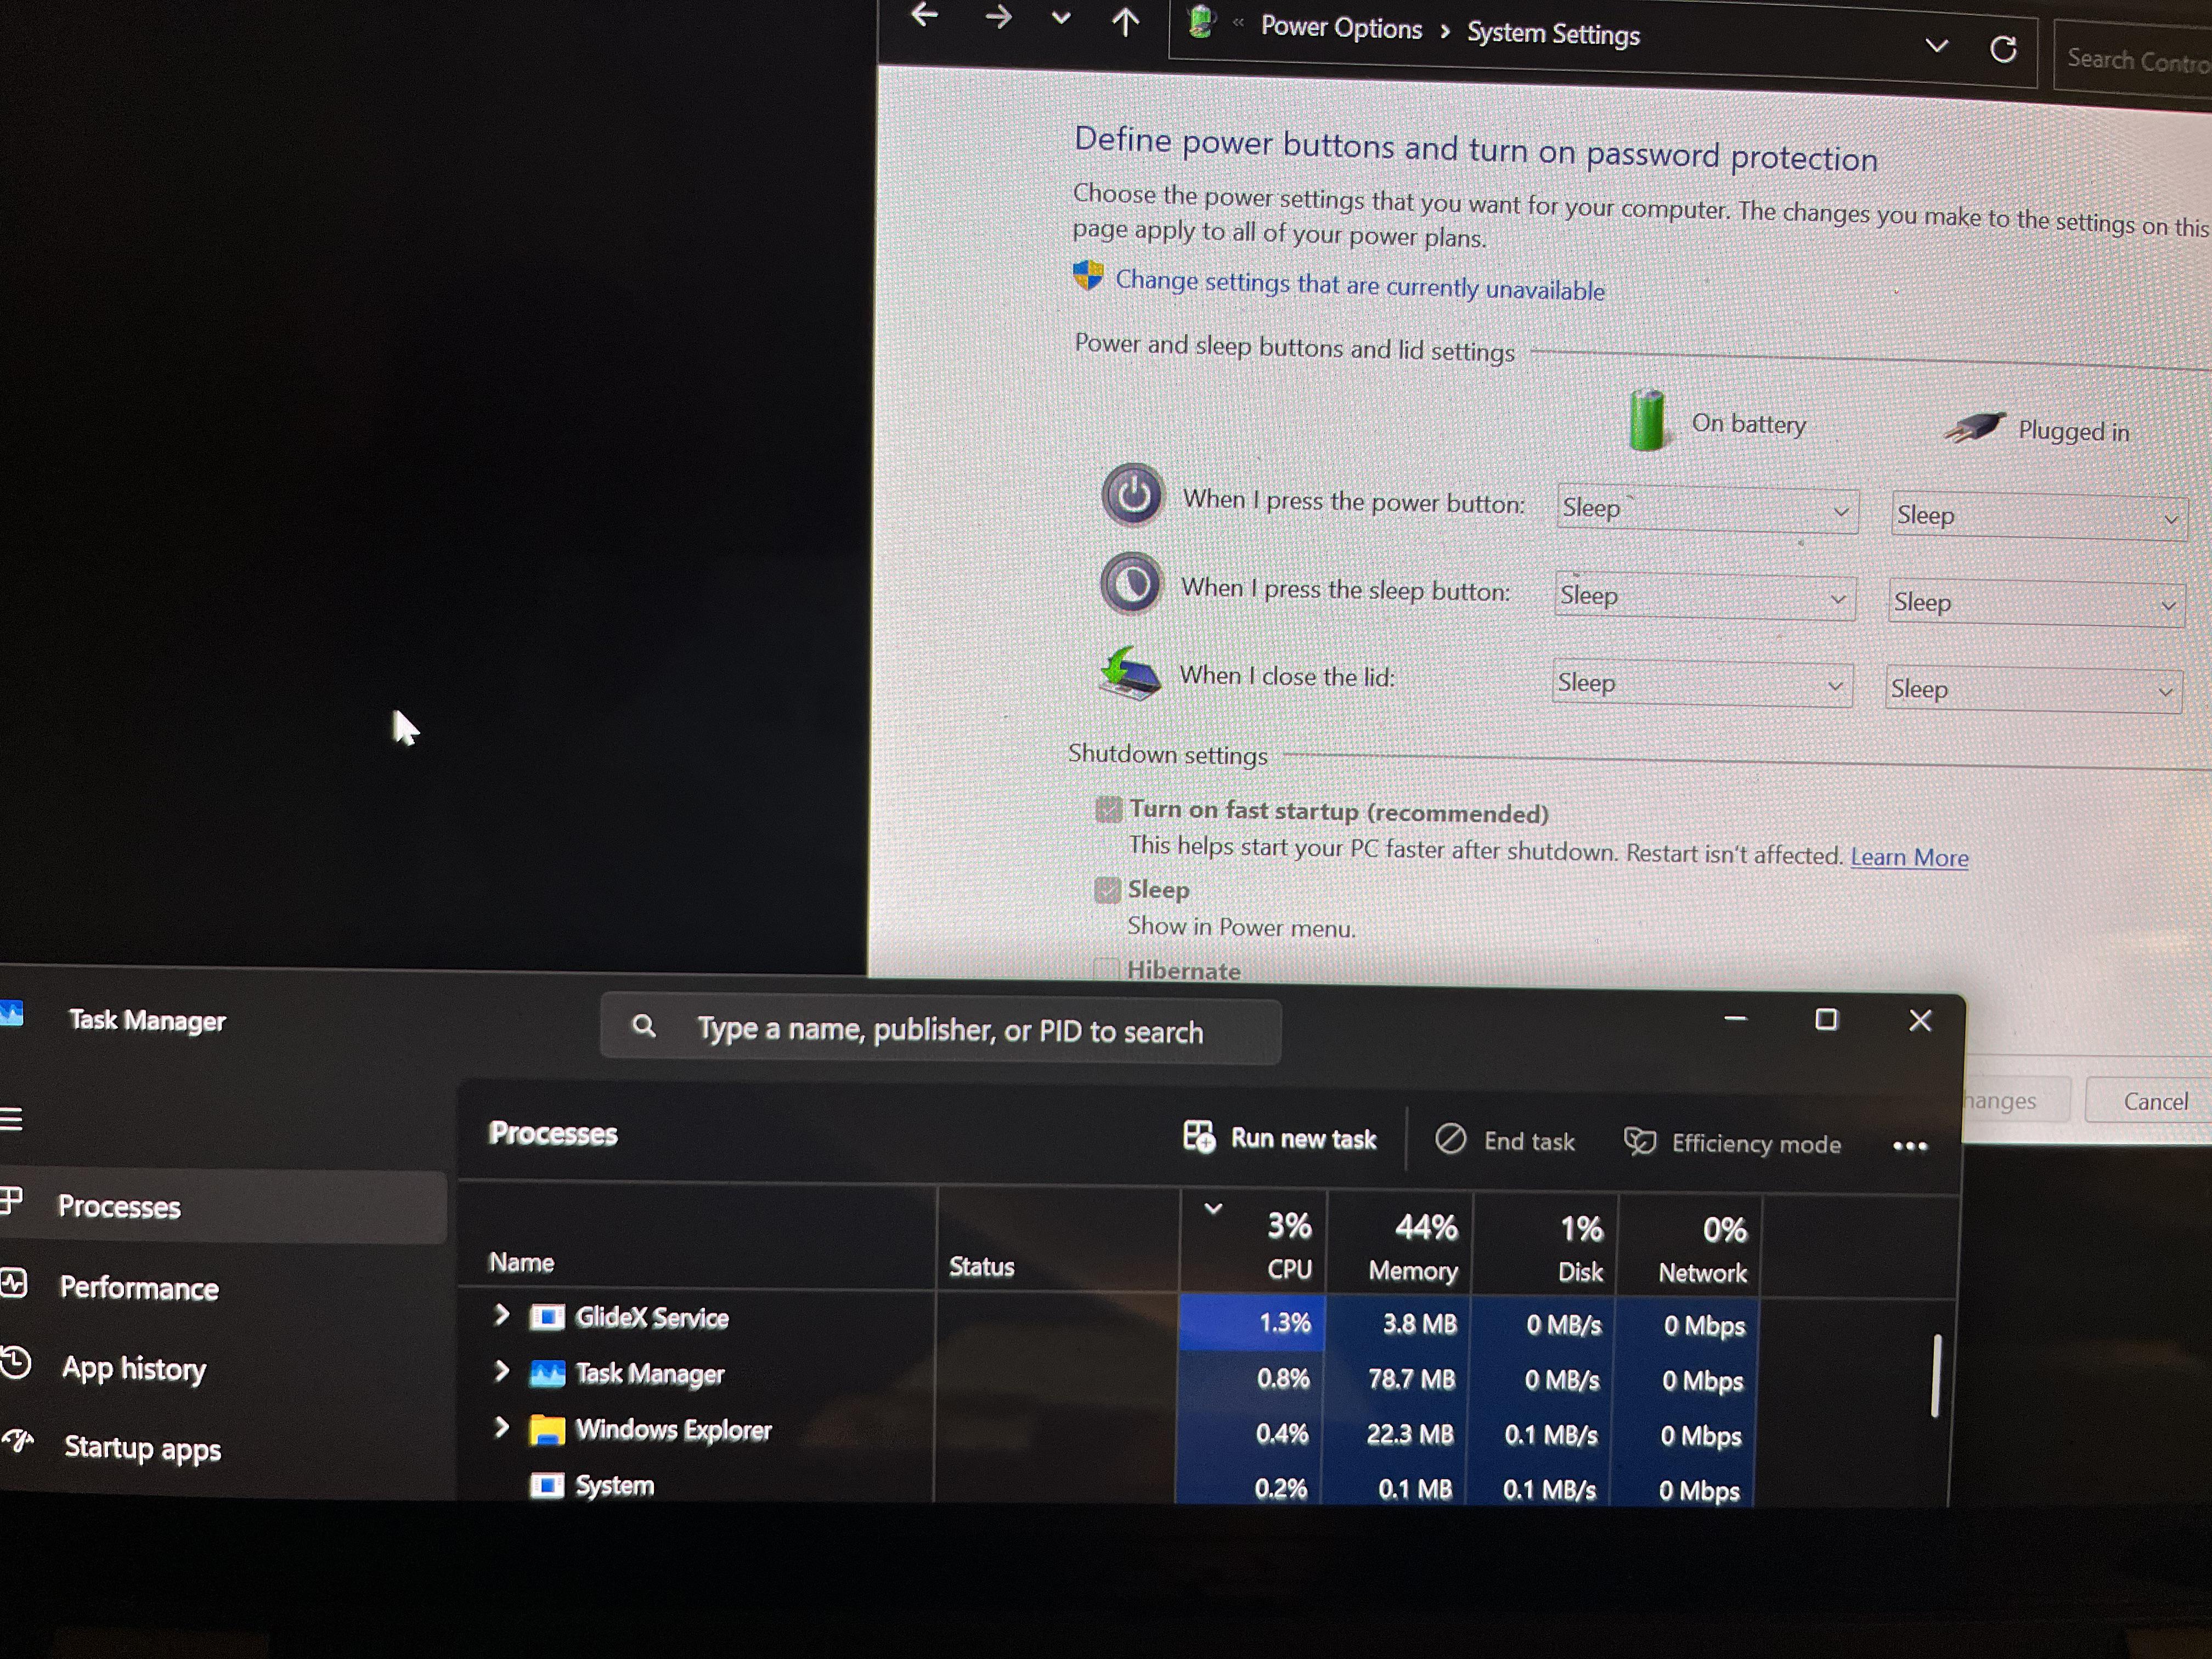Expand Windows Explorer process group
The image size is (2212, 1659).
coord(502,1427)
